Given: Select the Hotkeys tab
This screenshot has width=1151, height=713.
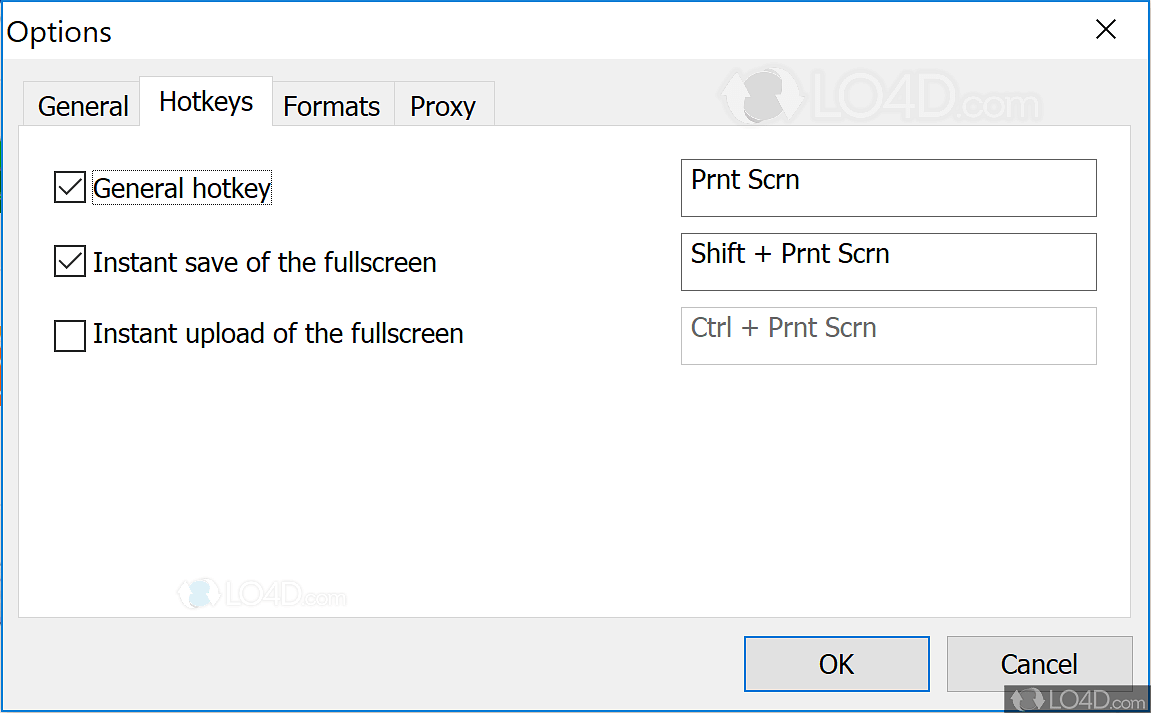Looking at the screenshot, I should [206, 102].
